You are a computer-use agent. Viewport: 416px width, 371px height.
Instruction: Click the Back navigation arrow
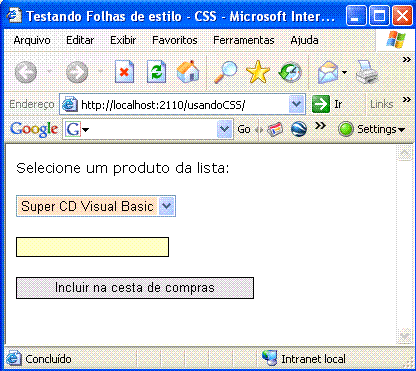pos(26,72)
